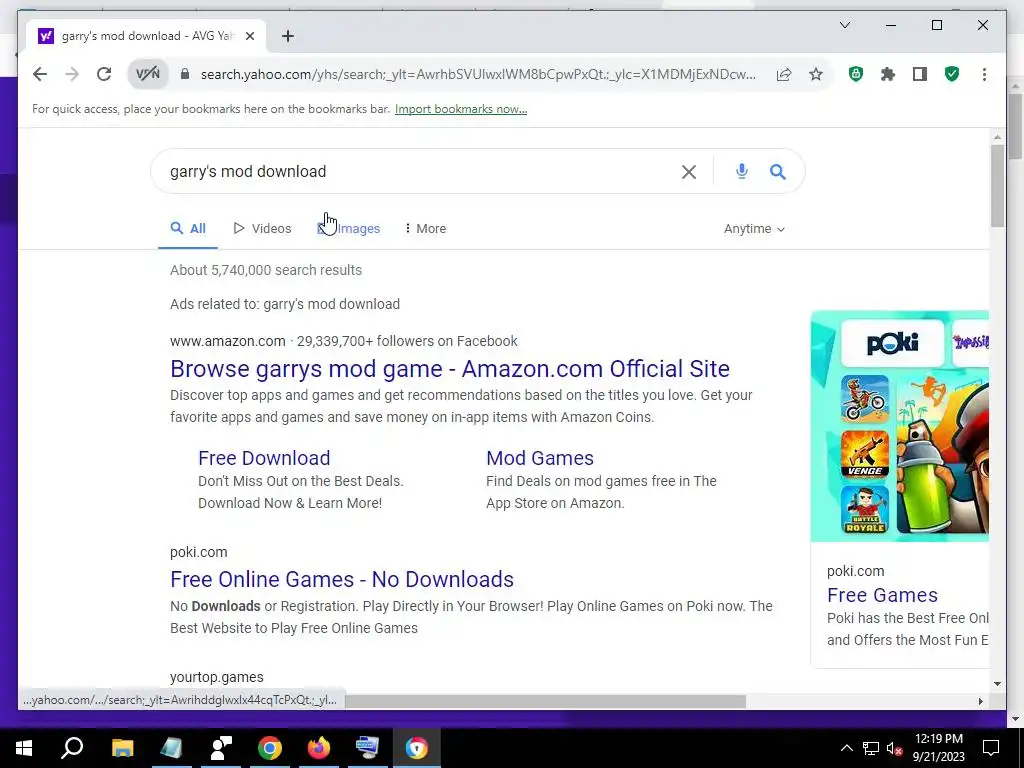Screen dimensions: 1024x768
Task: Show hidden system tray icons
Action: 846,748
